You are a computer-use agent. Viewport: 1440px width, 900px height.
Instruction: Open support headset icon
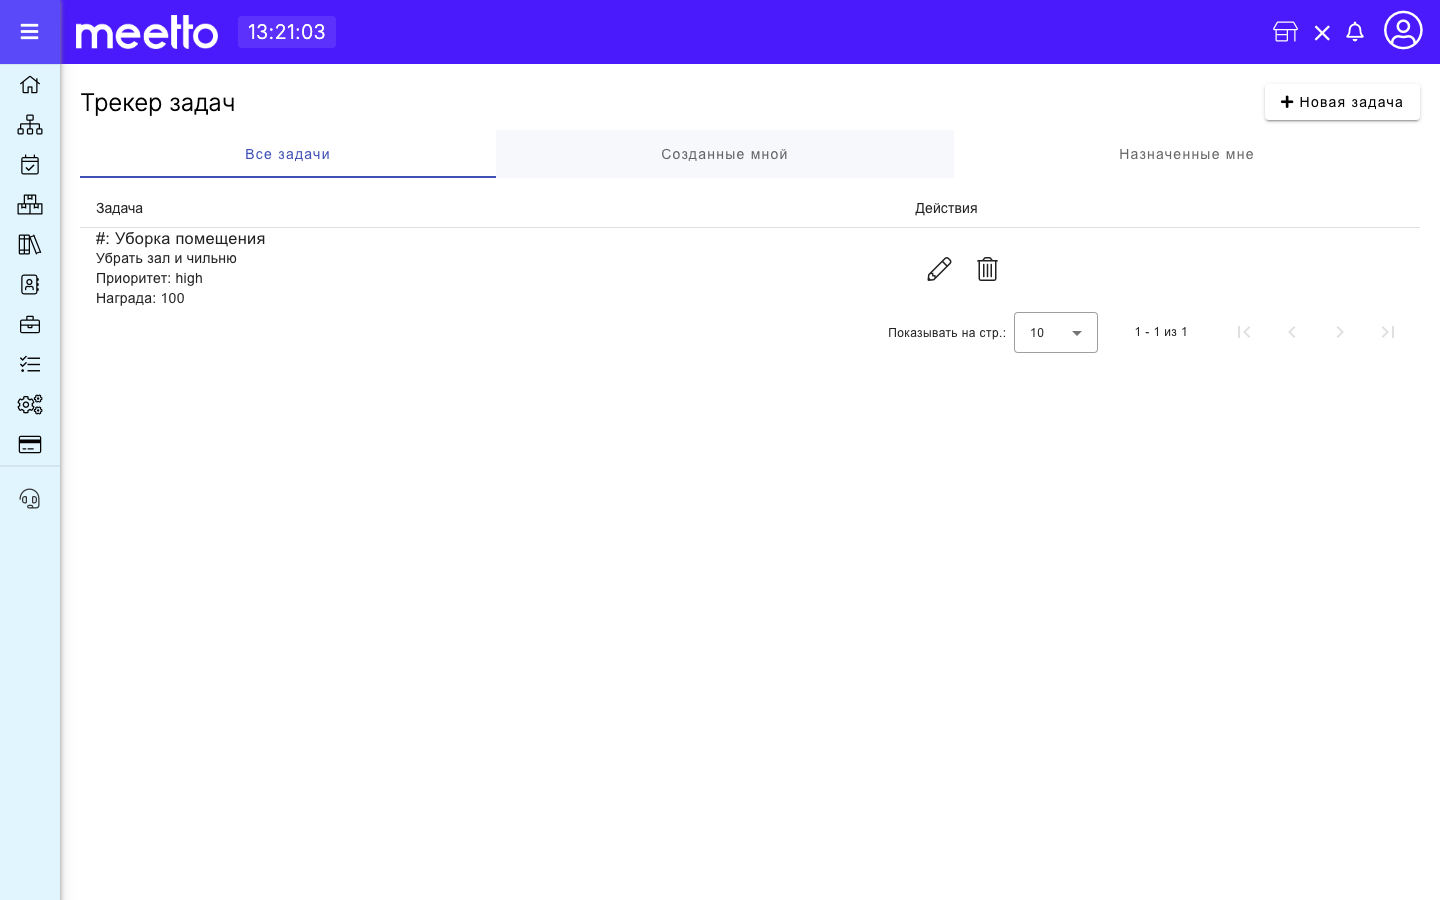coord(30,499)
